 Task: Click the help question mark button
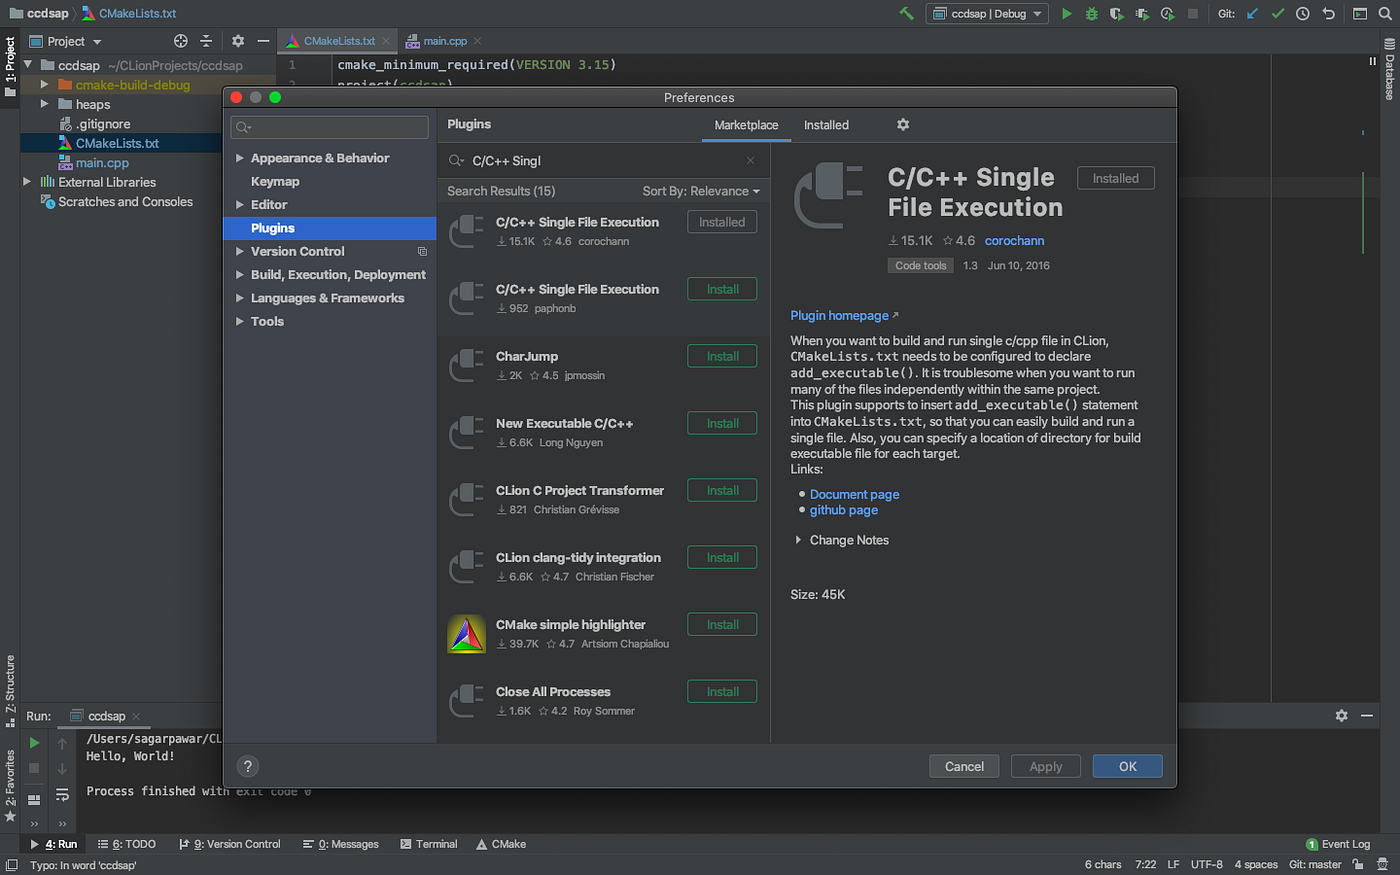248,766
